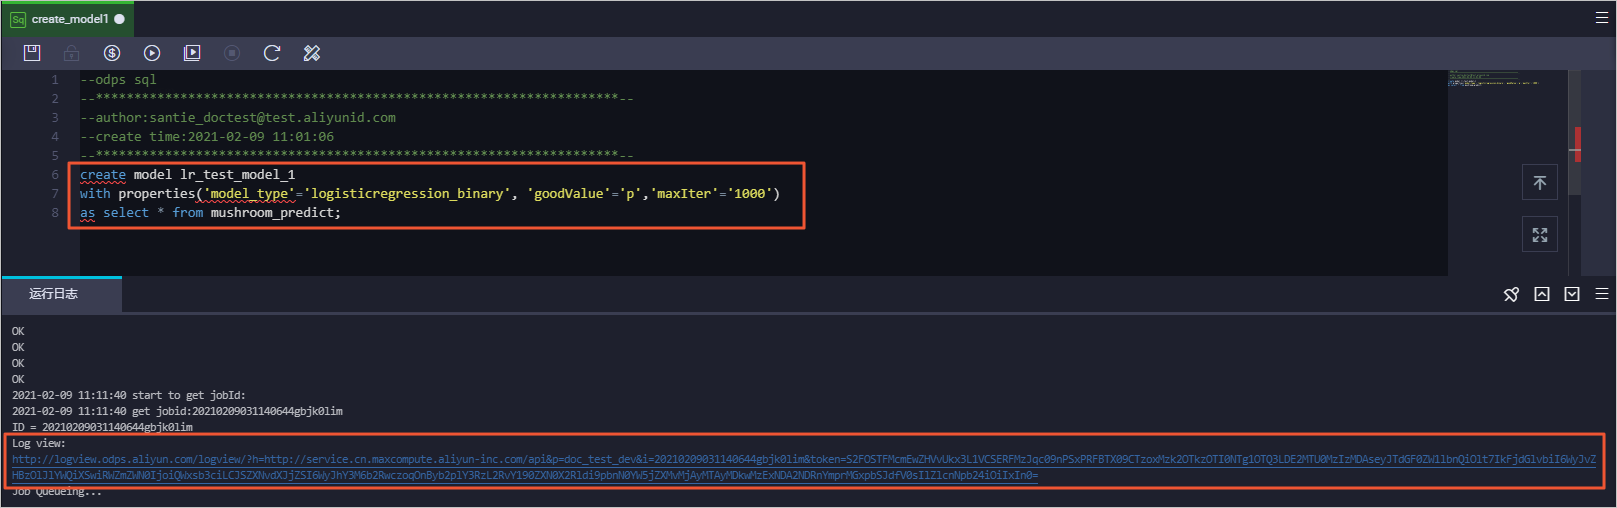1617x508 pixels.
Task: Click line number 6 in the gutter
Action: click(x=55, y=174)
